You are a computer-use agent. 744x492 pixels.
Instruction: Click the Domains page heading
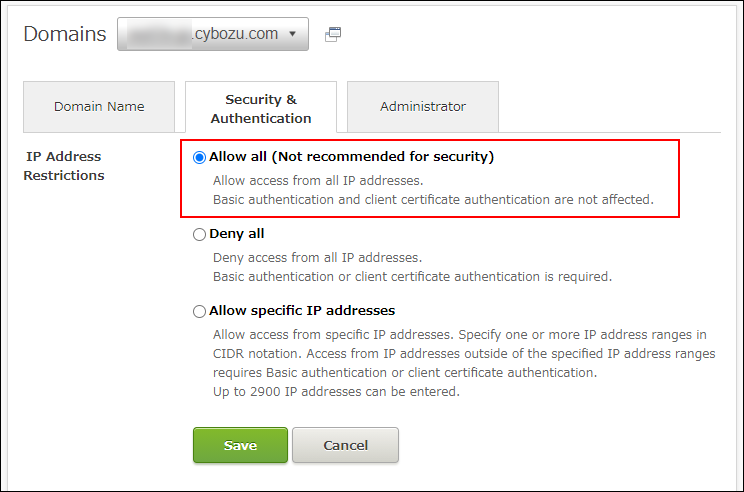pos(65,34)
